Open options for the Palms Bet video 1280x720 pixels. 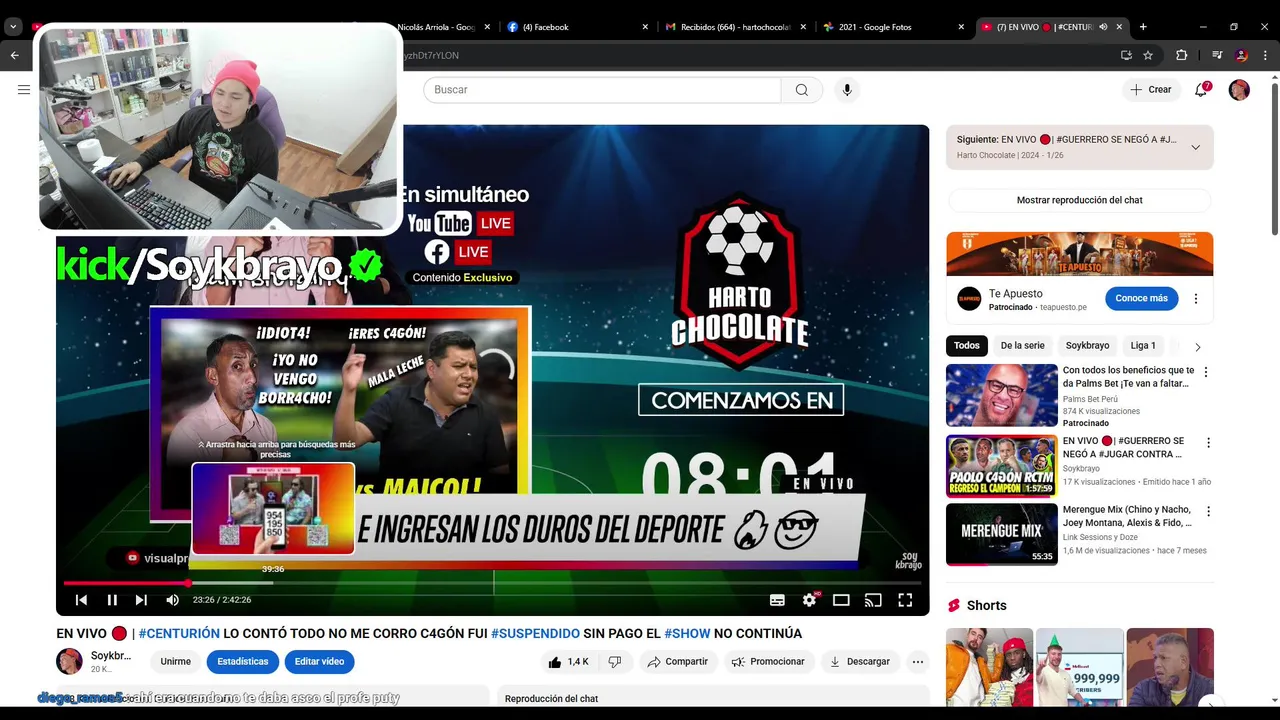pos(1206,372)
